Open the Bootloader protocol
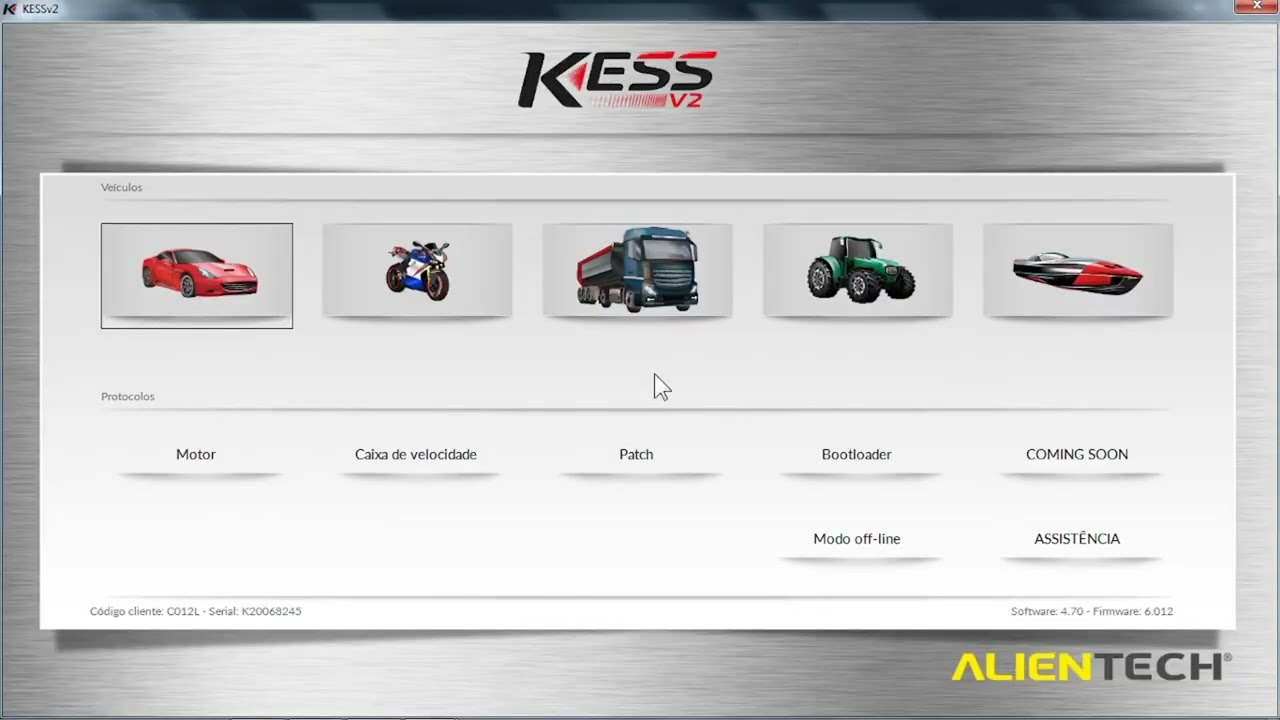 point(857,454)
